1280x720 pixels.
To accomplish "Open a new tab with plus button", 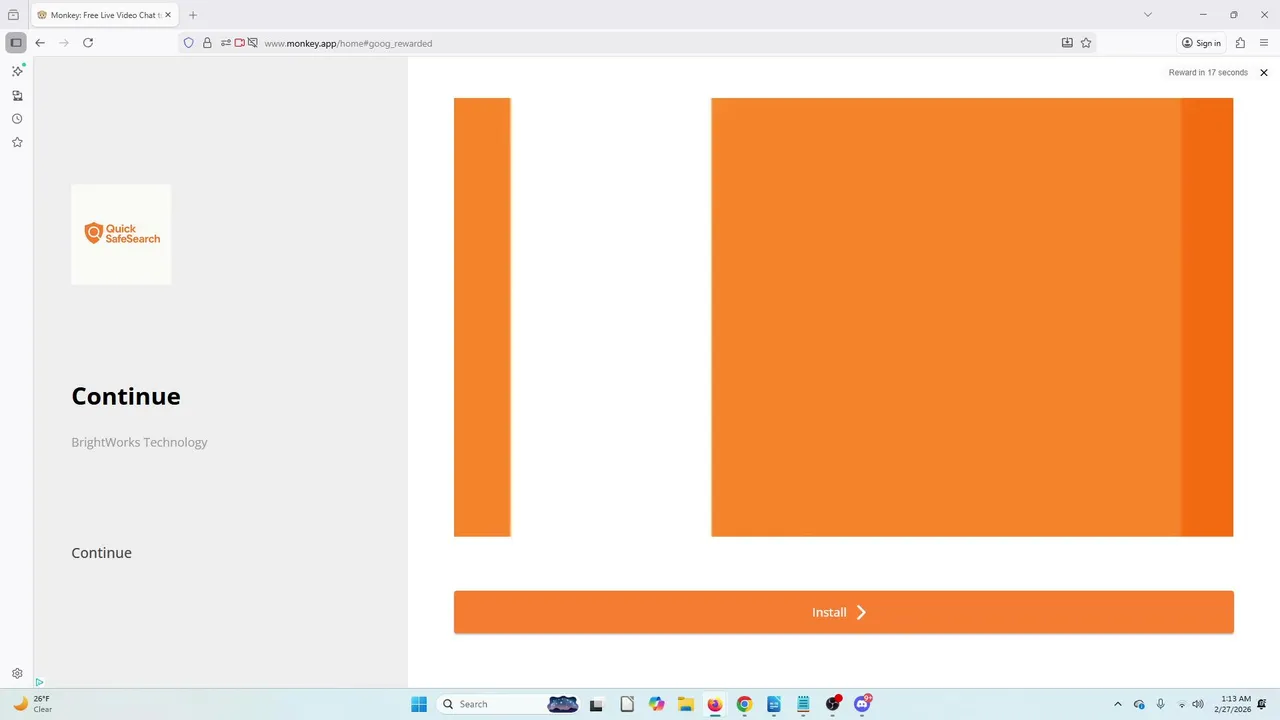I will click(193, 15).
